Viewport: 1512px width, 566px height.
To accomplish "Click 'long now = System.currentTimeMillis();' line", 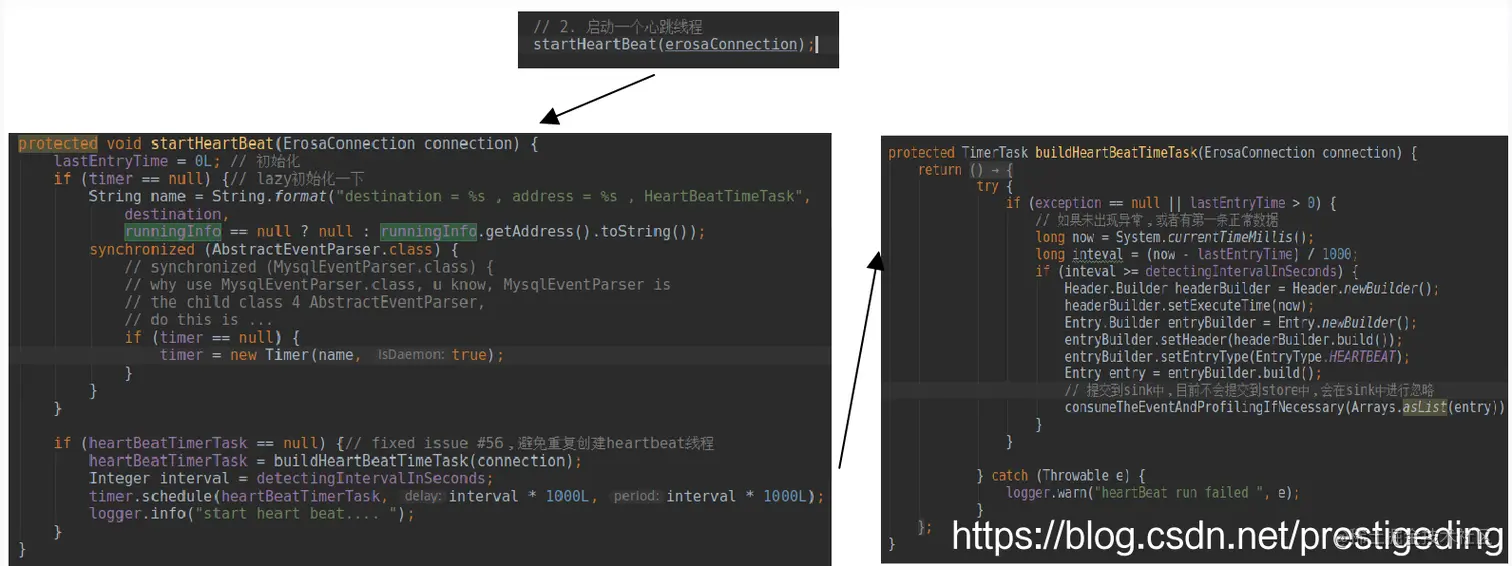I will click(x=1175, y=237).
